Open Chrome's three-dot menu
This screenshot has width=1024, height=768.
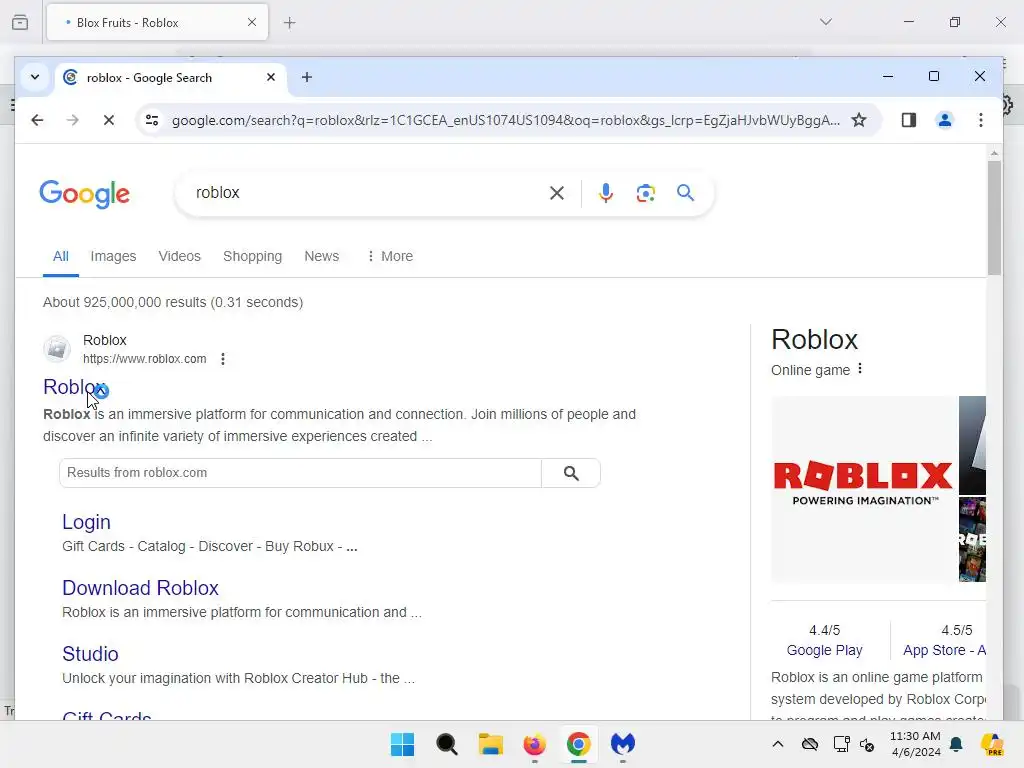pyautogui.click(x=980, y=120)
